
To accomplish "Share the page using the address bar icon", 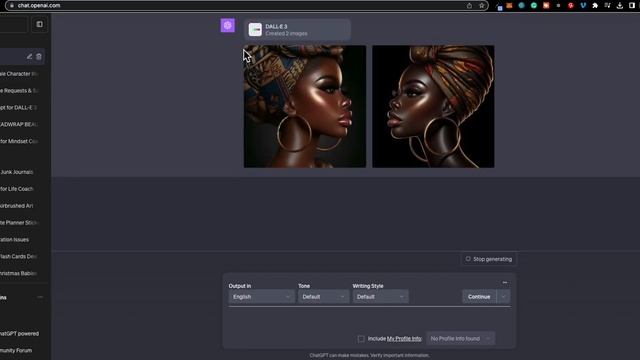I will point(469,6).
